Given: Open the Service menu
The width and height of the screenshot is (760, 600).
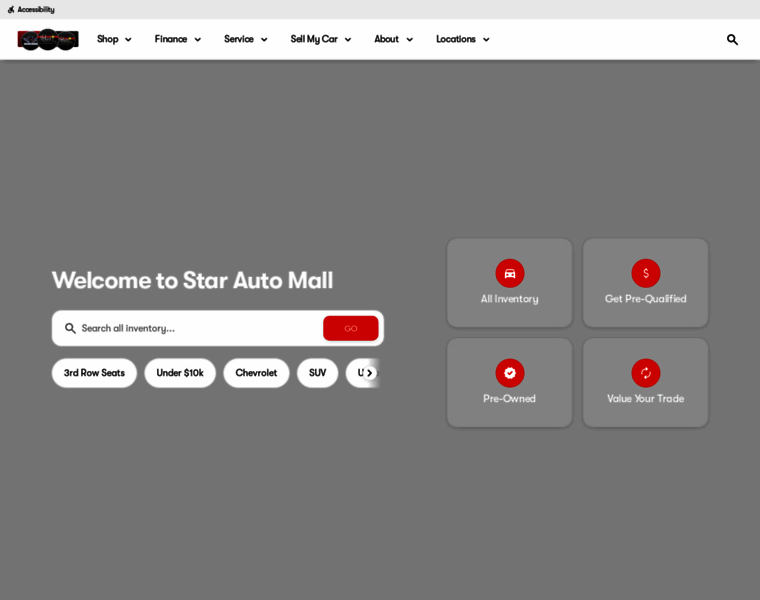Looking at the screenshot, I should (238, 39).
